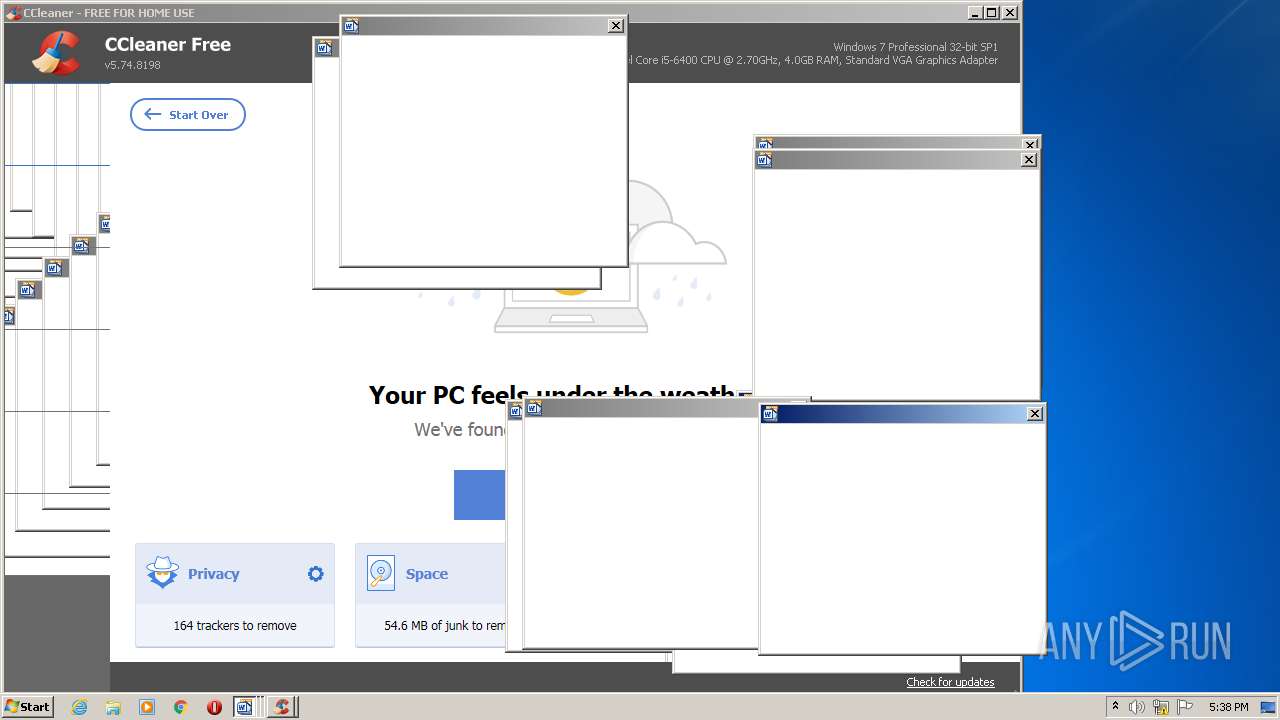The image size is (1280, 720).
Task: Minimize the CCleaner main window
Action: (975, 12)
